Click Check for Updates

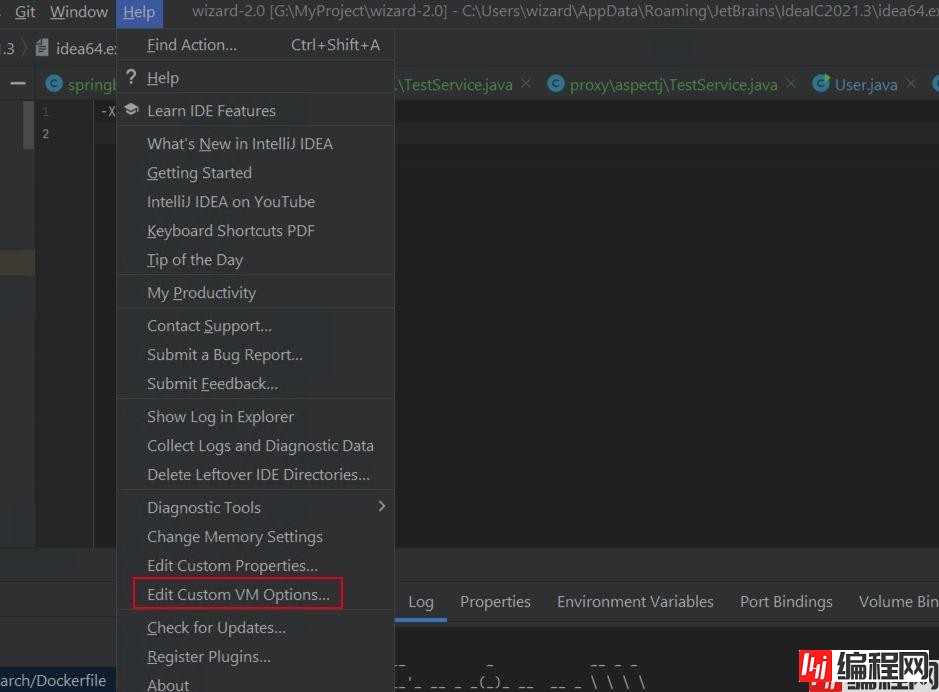pos(216,627)
